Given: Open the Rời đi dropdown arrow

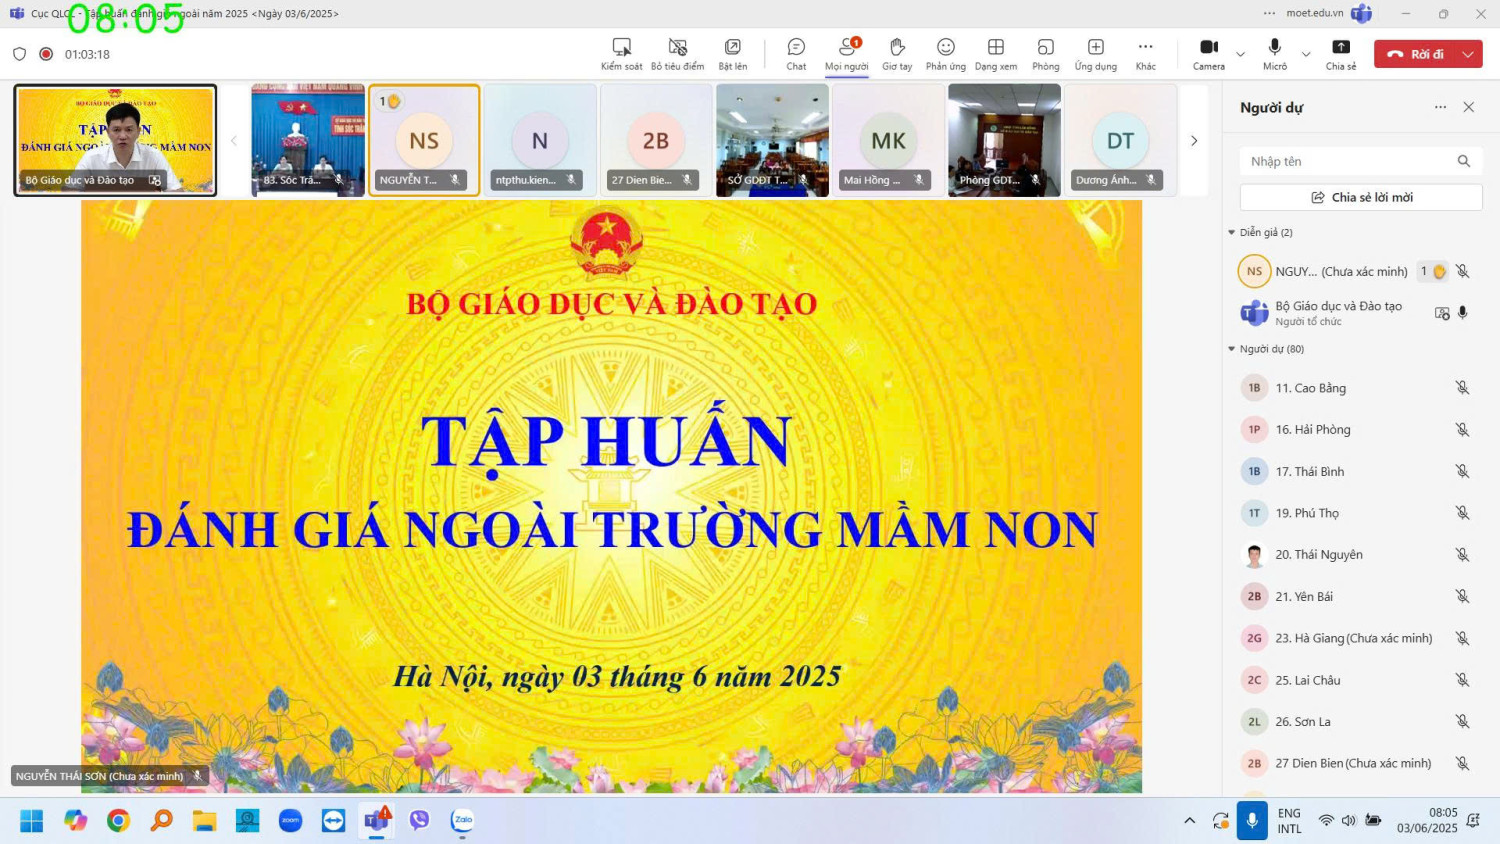Looking at the screenshot, I should coord(1468,54).
